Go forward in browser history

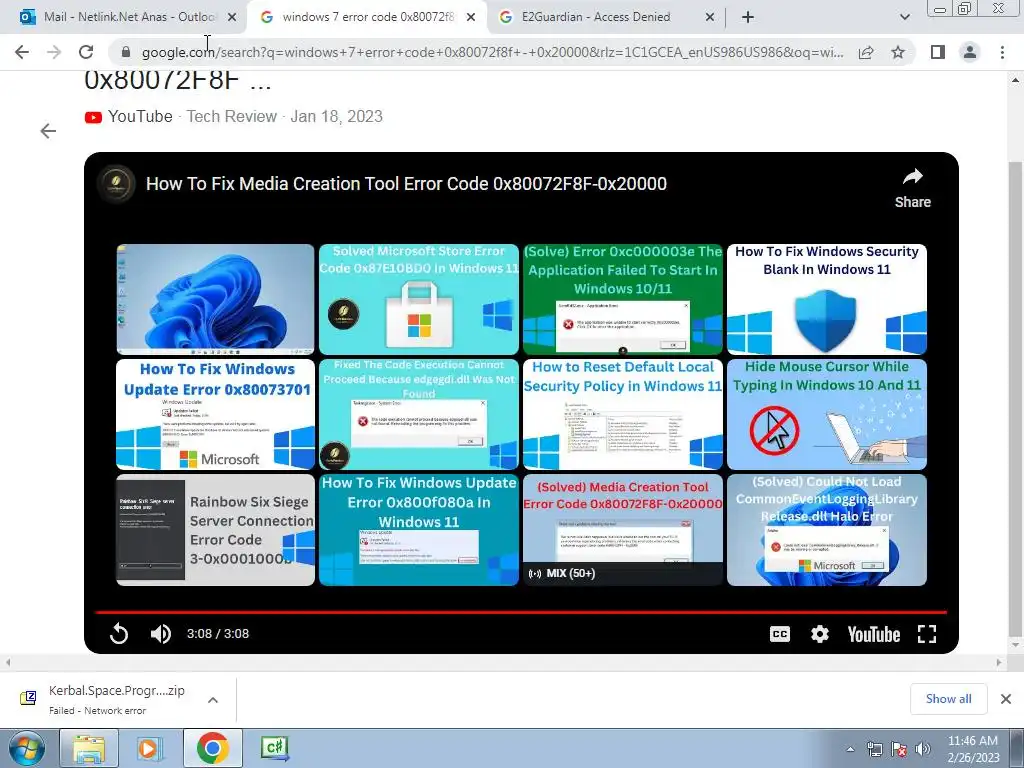coord(54,52)
